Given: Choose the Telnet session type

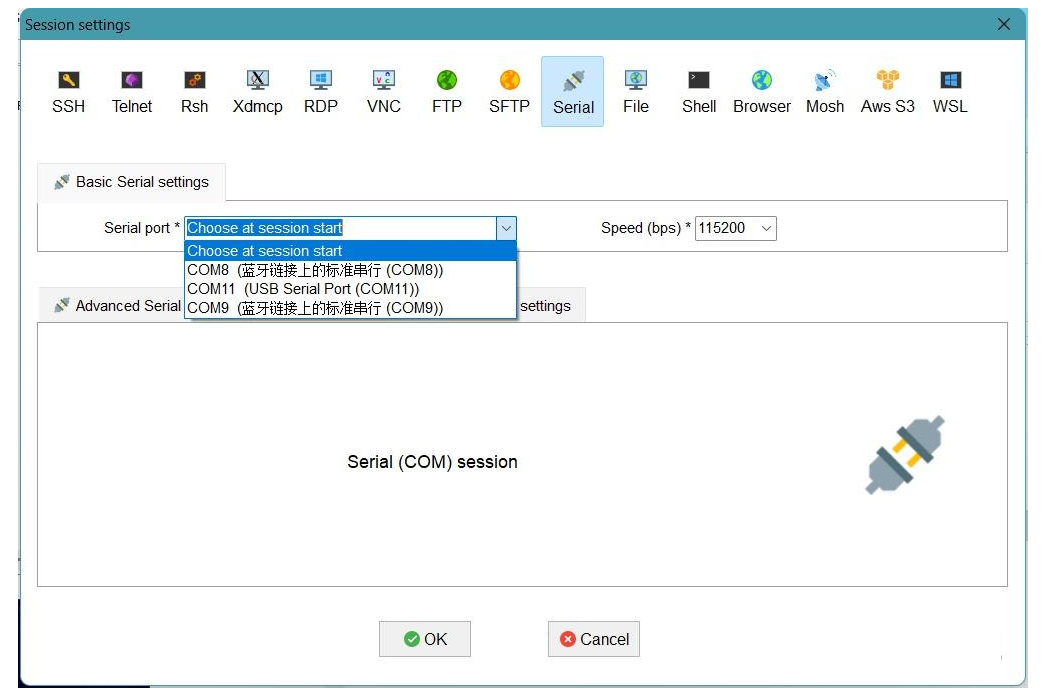Looking at the screenshot, I should pos(132,92).
